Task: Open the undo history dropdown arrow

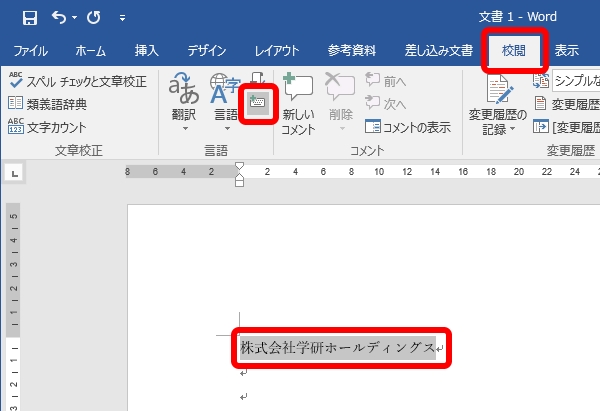Action: (74, 18)
